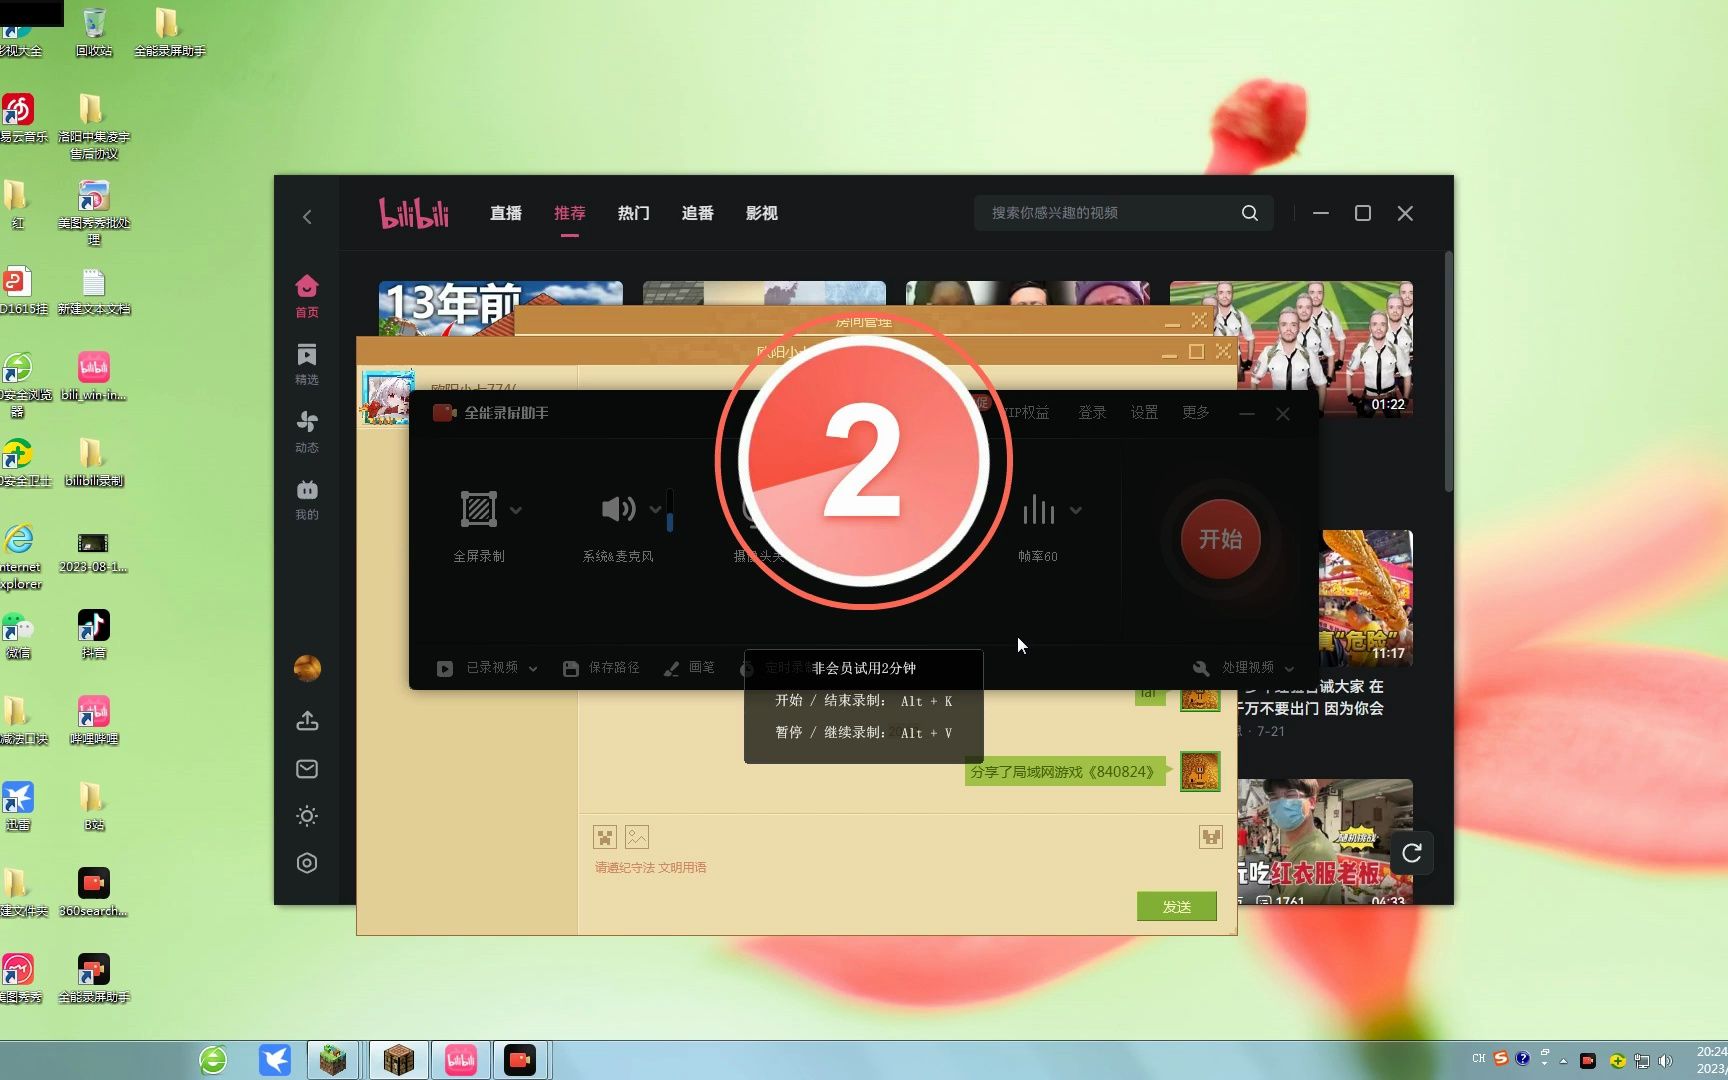The height and width of the screenshot is (1080, 1728).
Task: Open the messages envelope icon in bilibili sidebar
Action: [307, 769]
